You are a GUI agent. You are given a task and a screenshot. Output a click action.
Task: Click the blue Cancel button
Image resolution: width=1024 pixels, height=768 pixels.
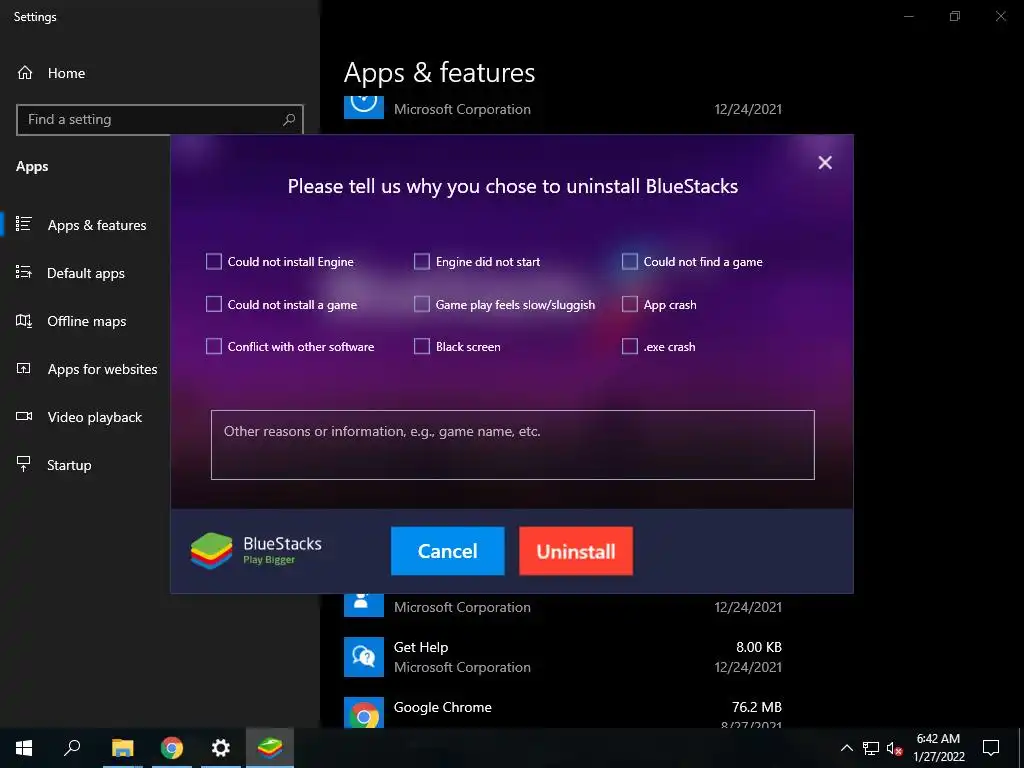447,551
